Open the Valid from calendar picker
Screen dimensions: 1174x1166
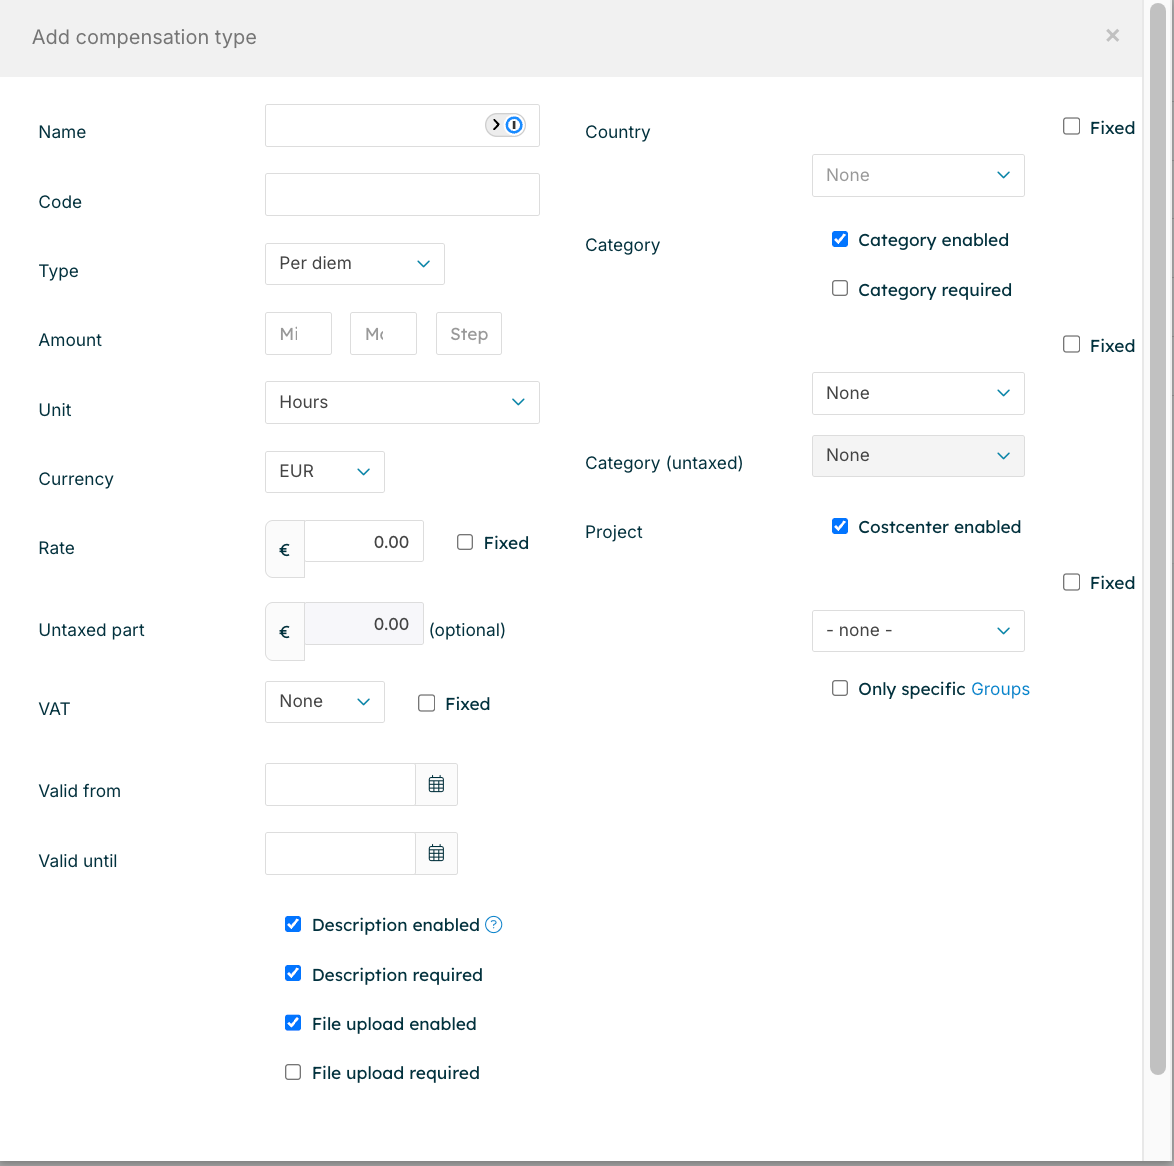coord(436,785)
